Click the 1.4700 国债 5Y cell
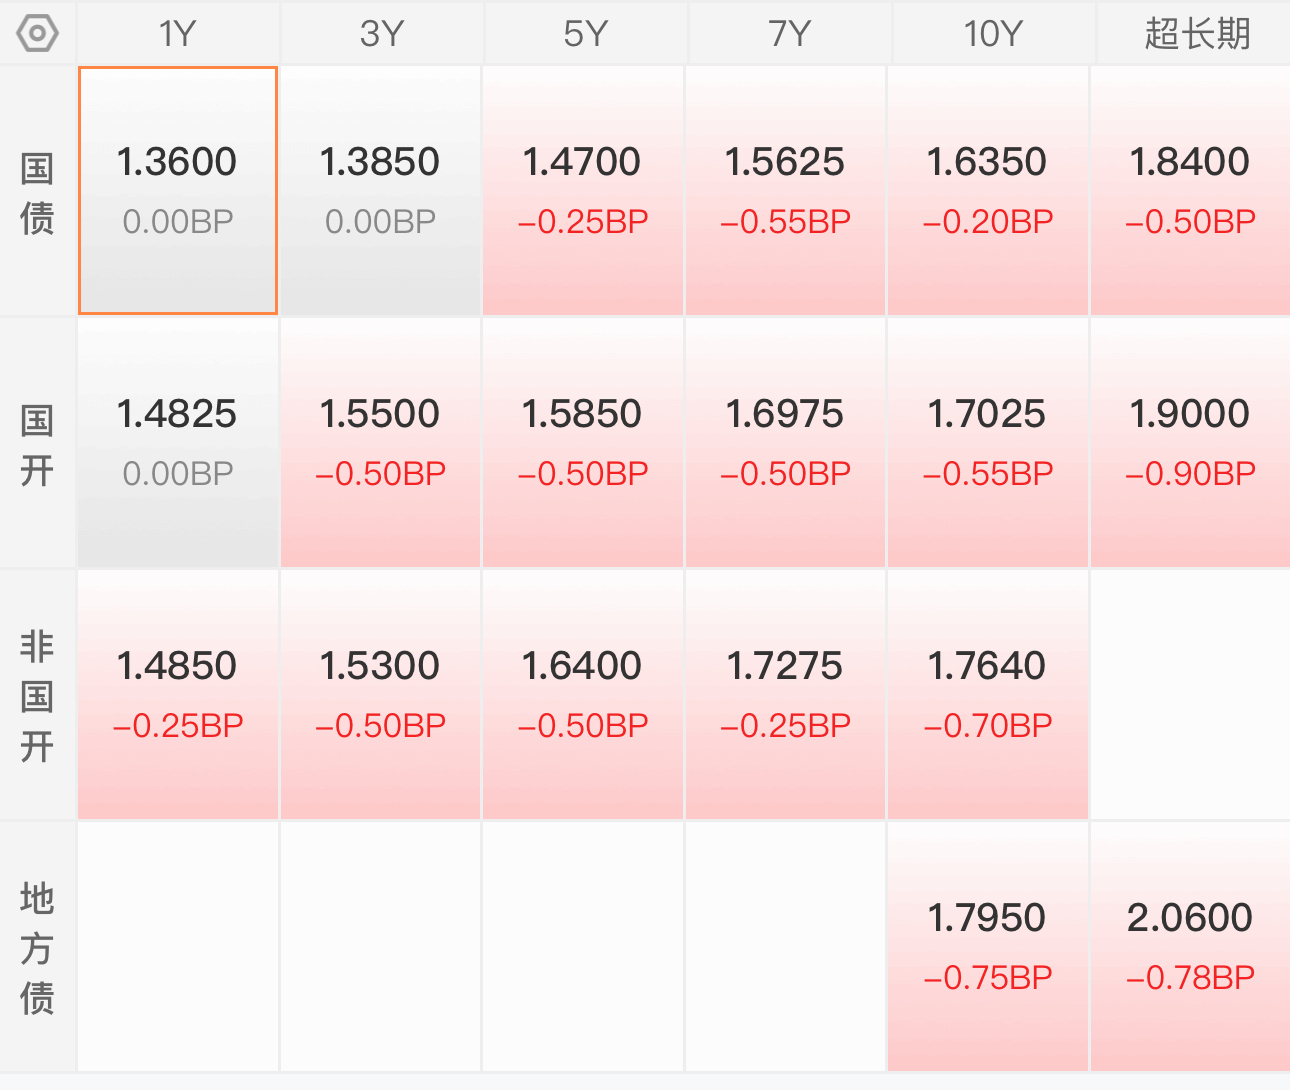Screen dimensions: 1290x1090 [x=583, y=191]
